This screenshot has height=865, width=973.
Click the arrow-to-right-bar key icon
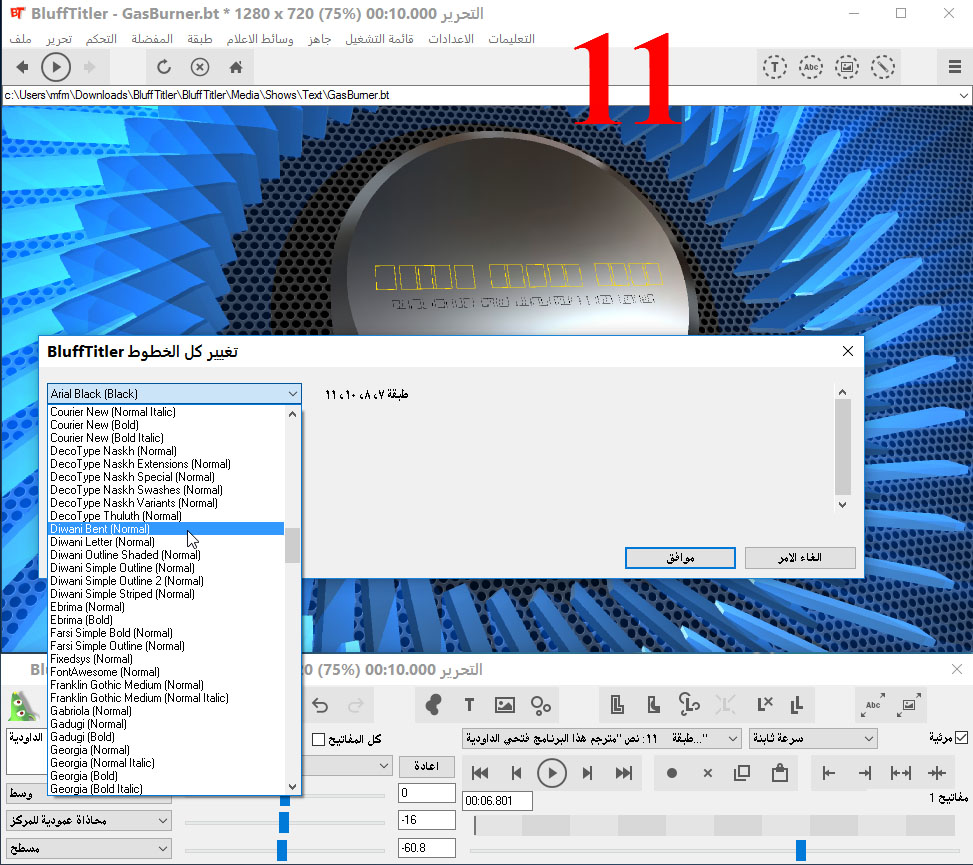[x=864, y=773]
